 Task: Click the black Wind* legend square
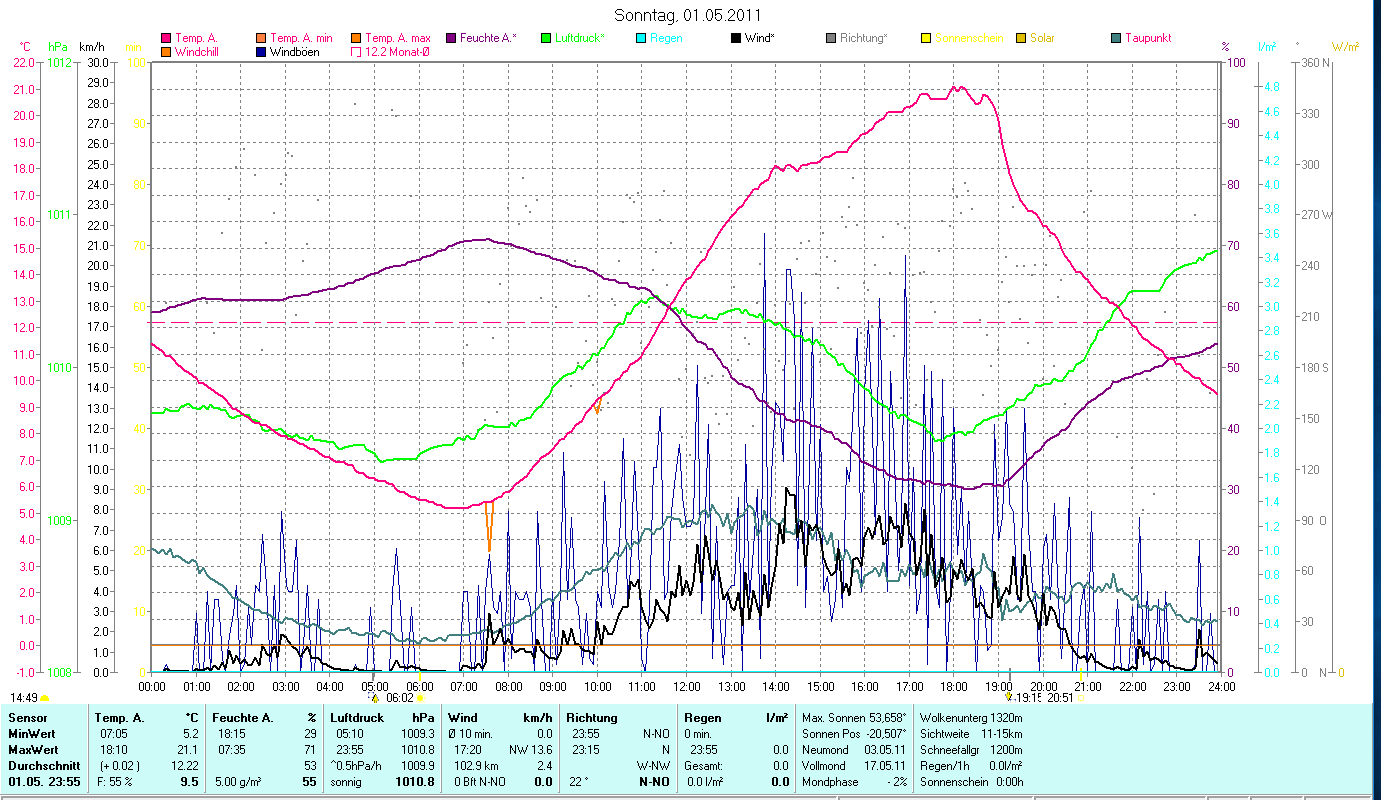pos(736,38)
